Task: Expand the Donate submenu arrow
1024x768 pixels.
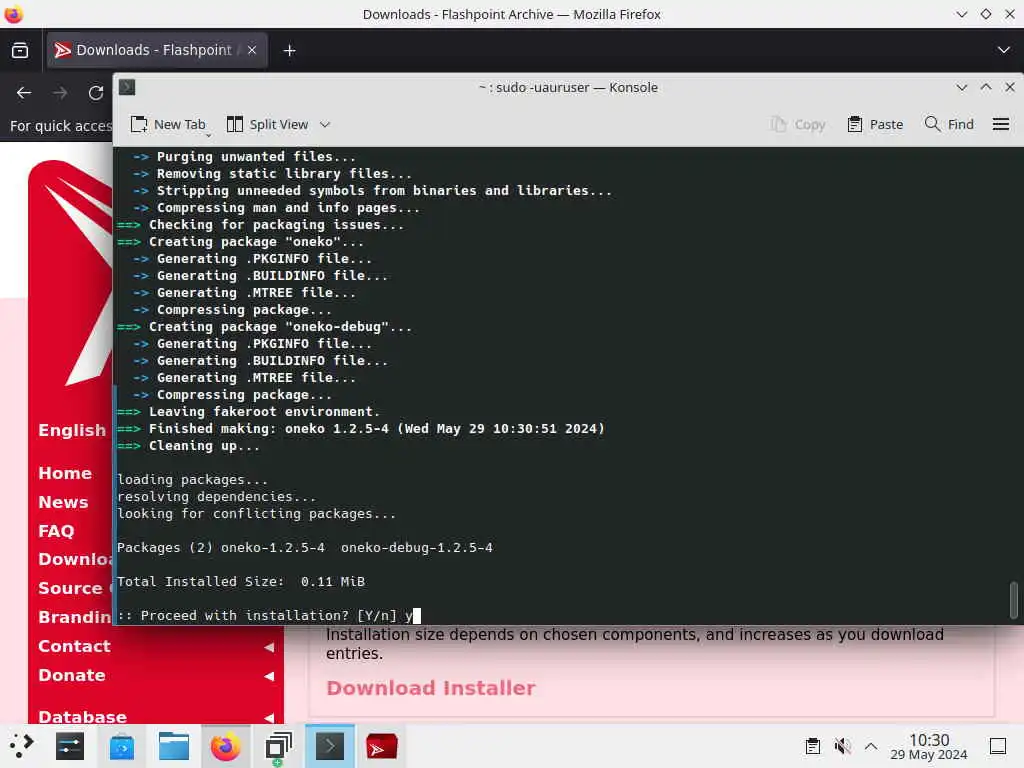Action: click(x=269, y=676)
